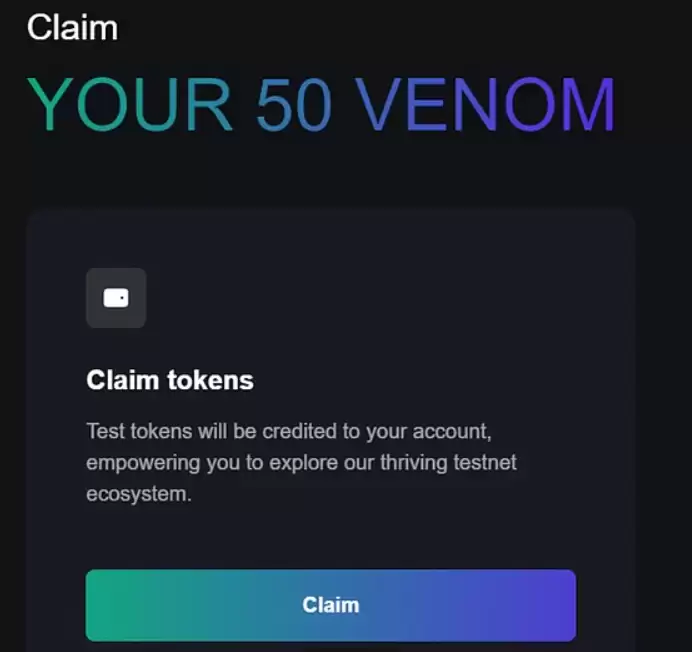
Task: Click the word "tokens" in the card heading
Action: click(x=211, y=380)
